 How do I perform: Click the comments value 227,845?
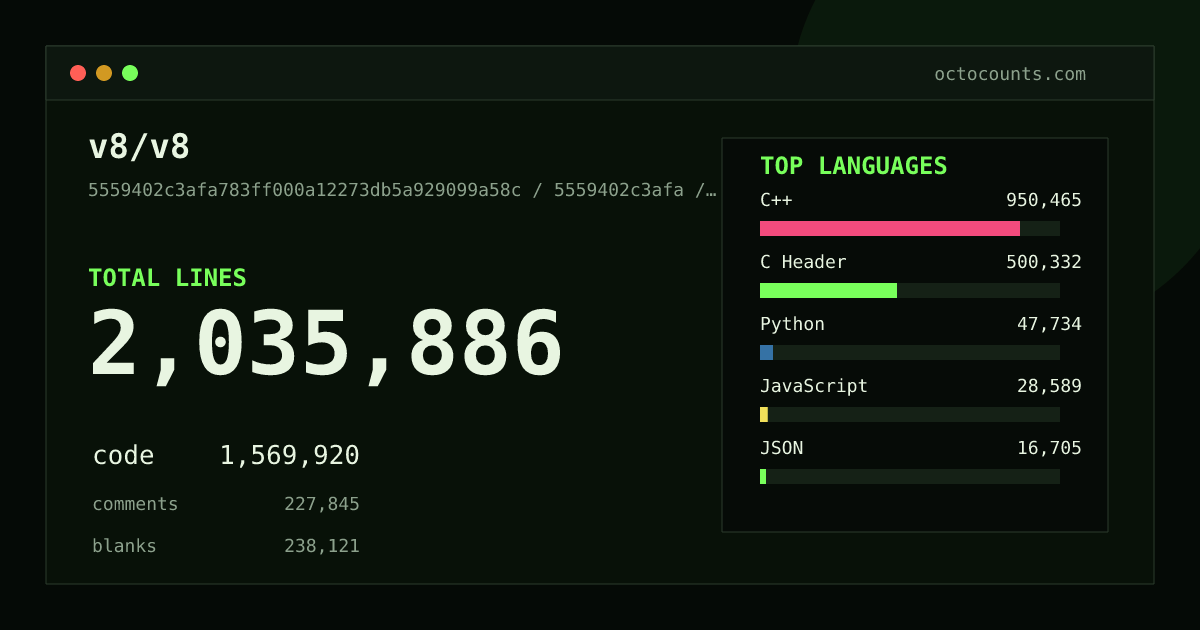(x=322, y=504)
